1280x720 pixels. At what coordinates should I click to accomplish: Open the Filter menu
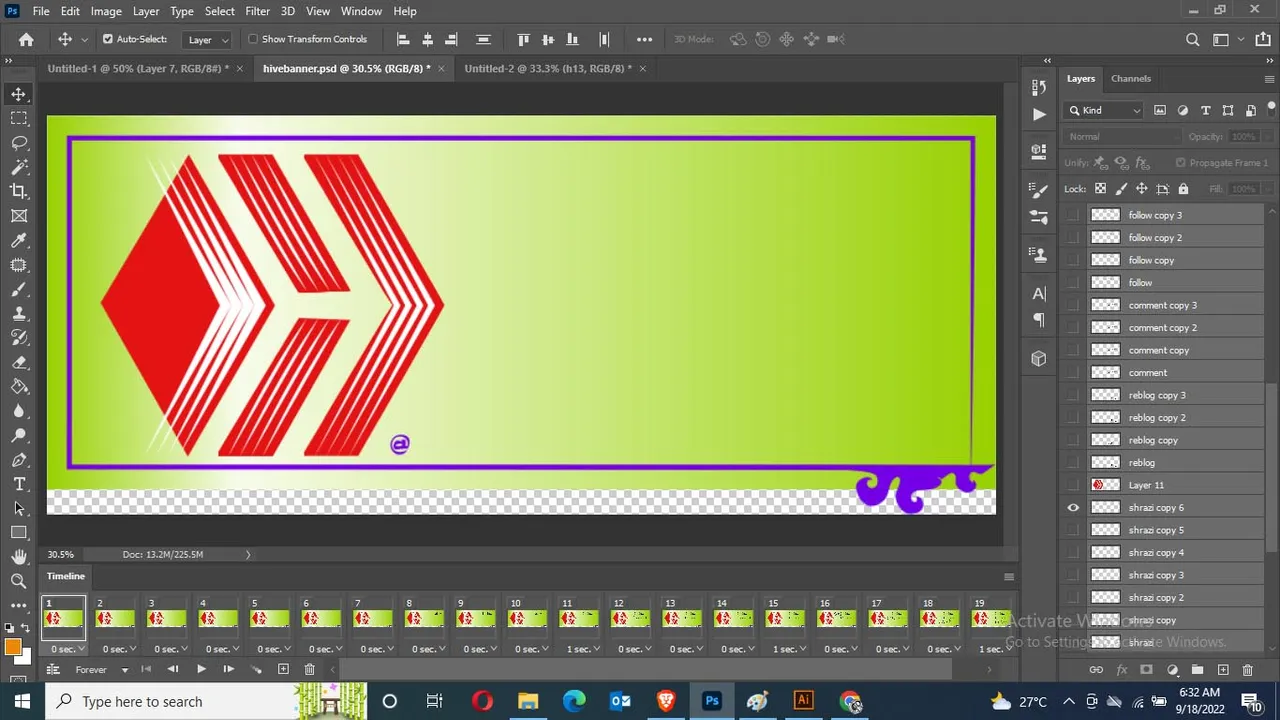(x=257, y=11)
